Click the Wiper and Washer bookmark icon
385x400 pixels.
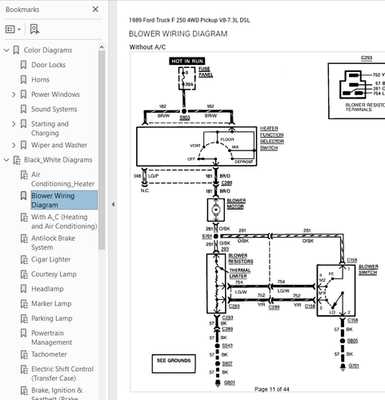click(23, 145)
